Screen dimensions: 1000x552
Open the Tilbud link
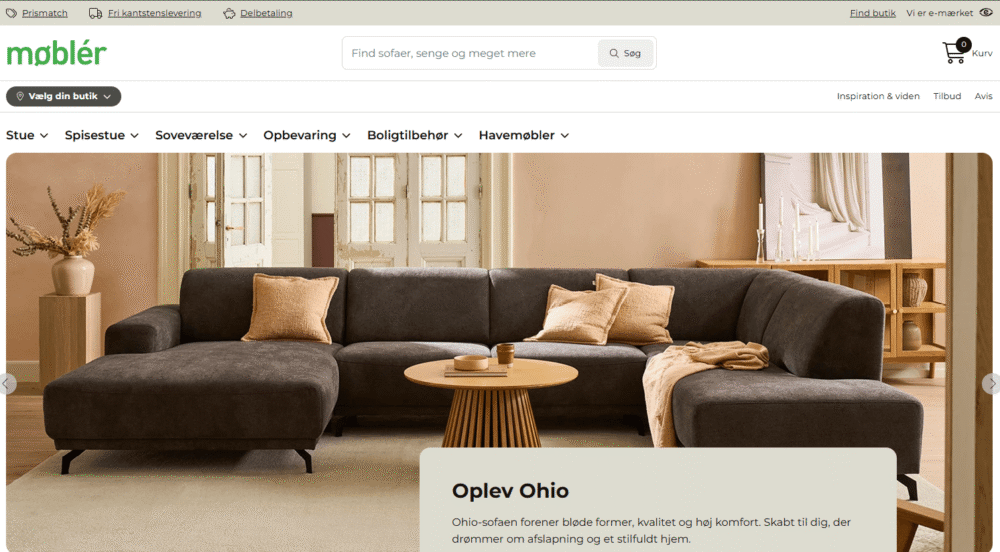[x=946, y=96]
